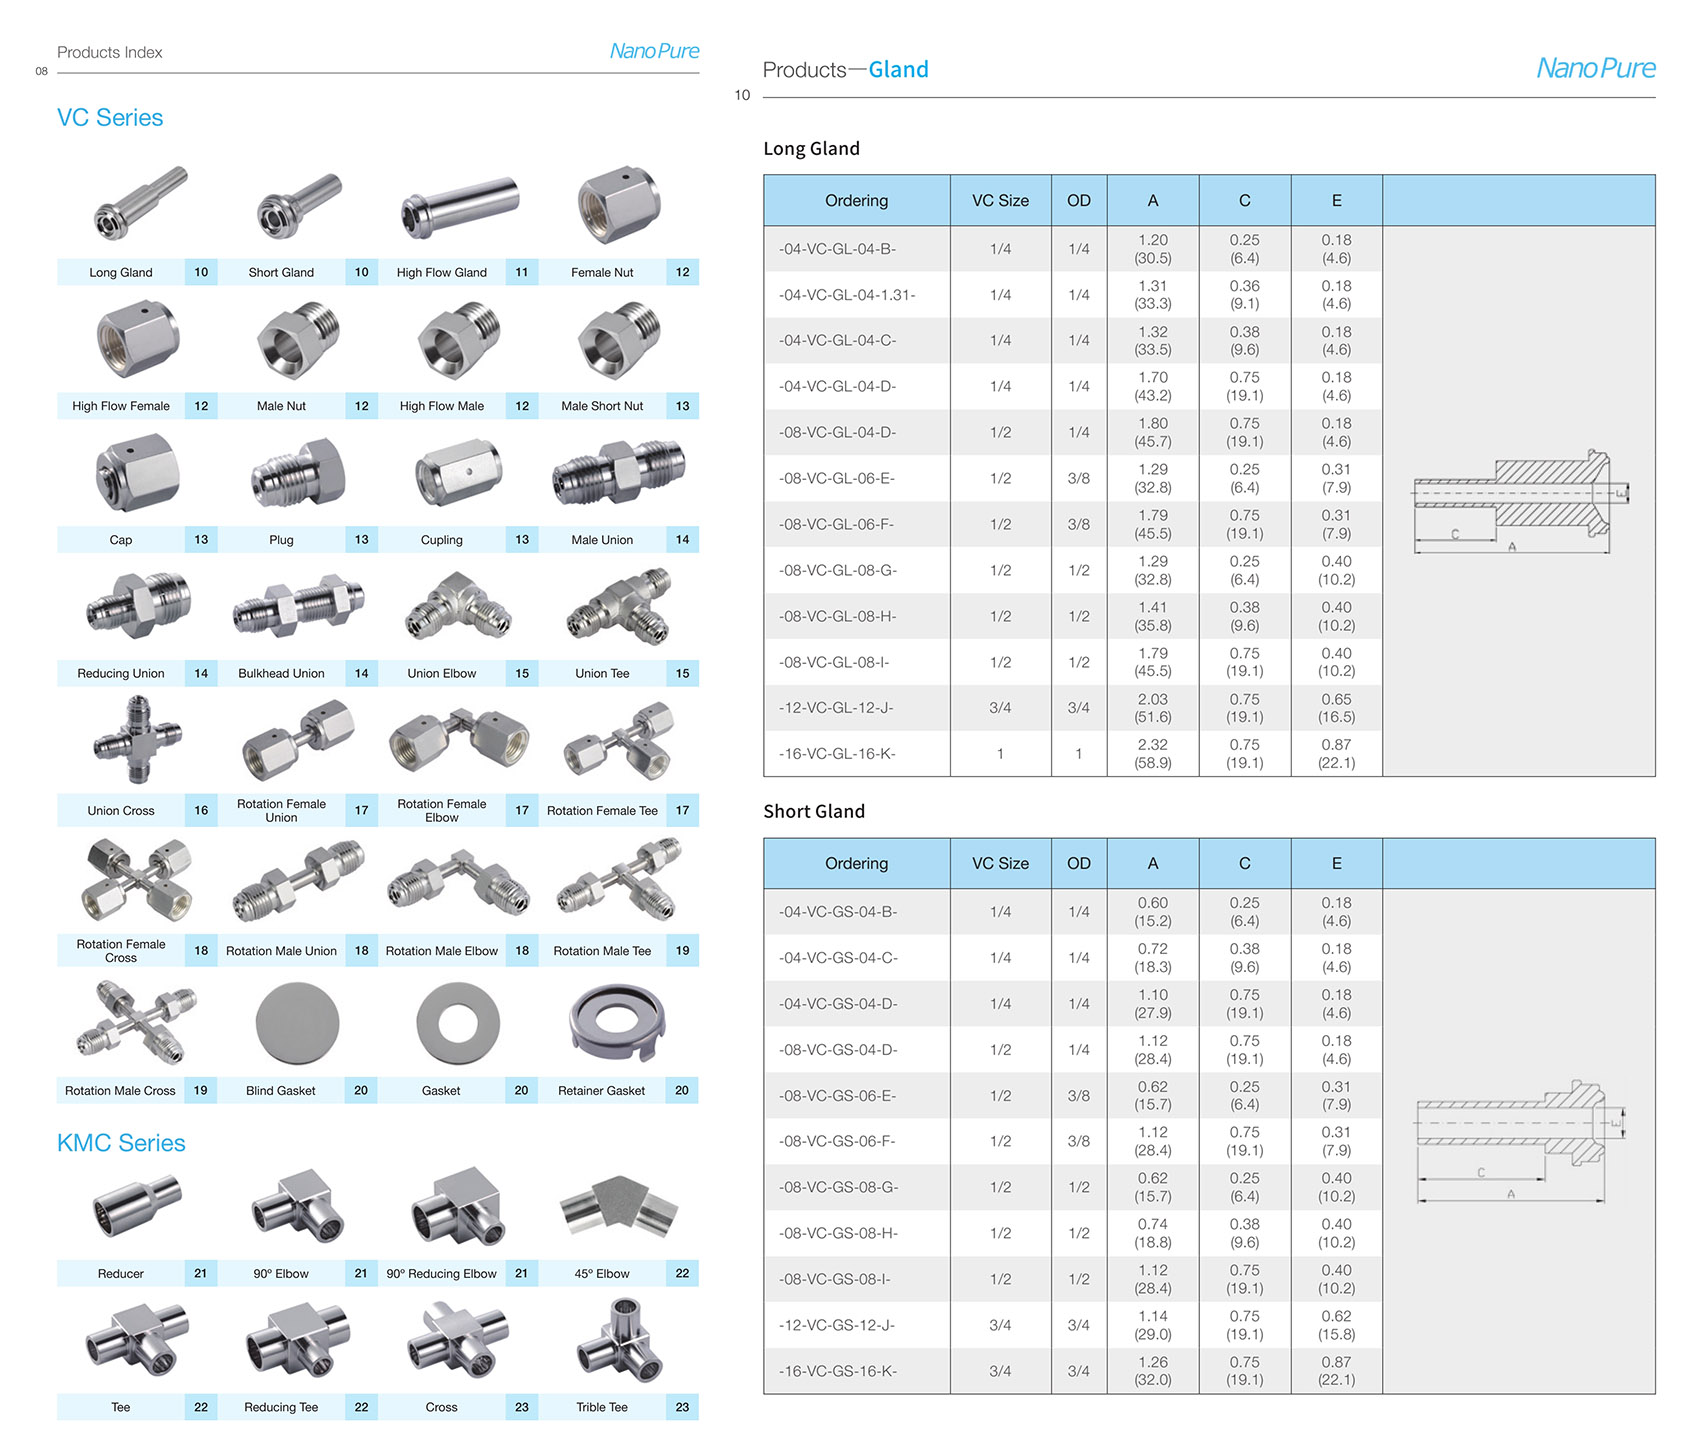Click the Long Gland product image

coord(139,204)
